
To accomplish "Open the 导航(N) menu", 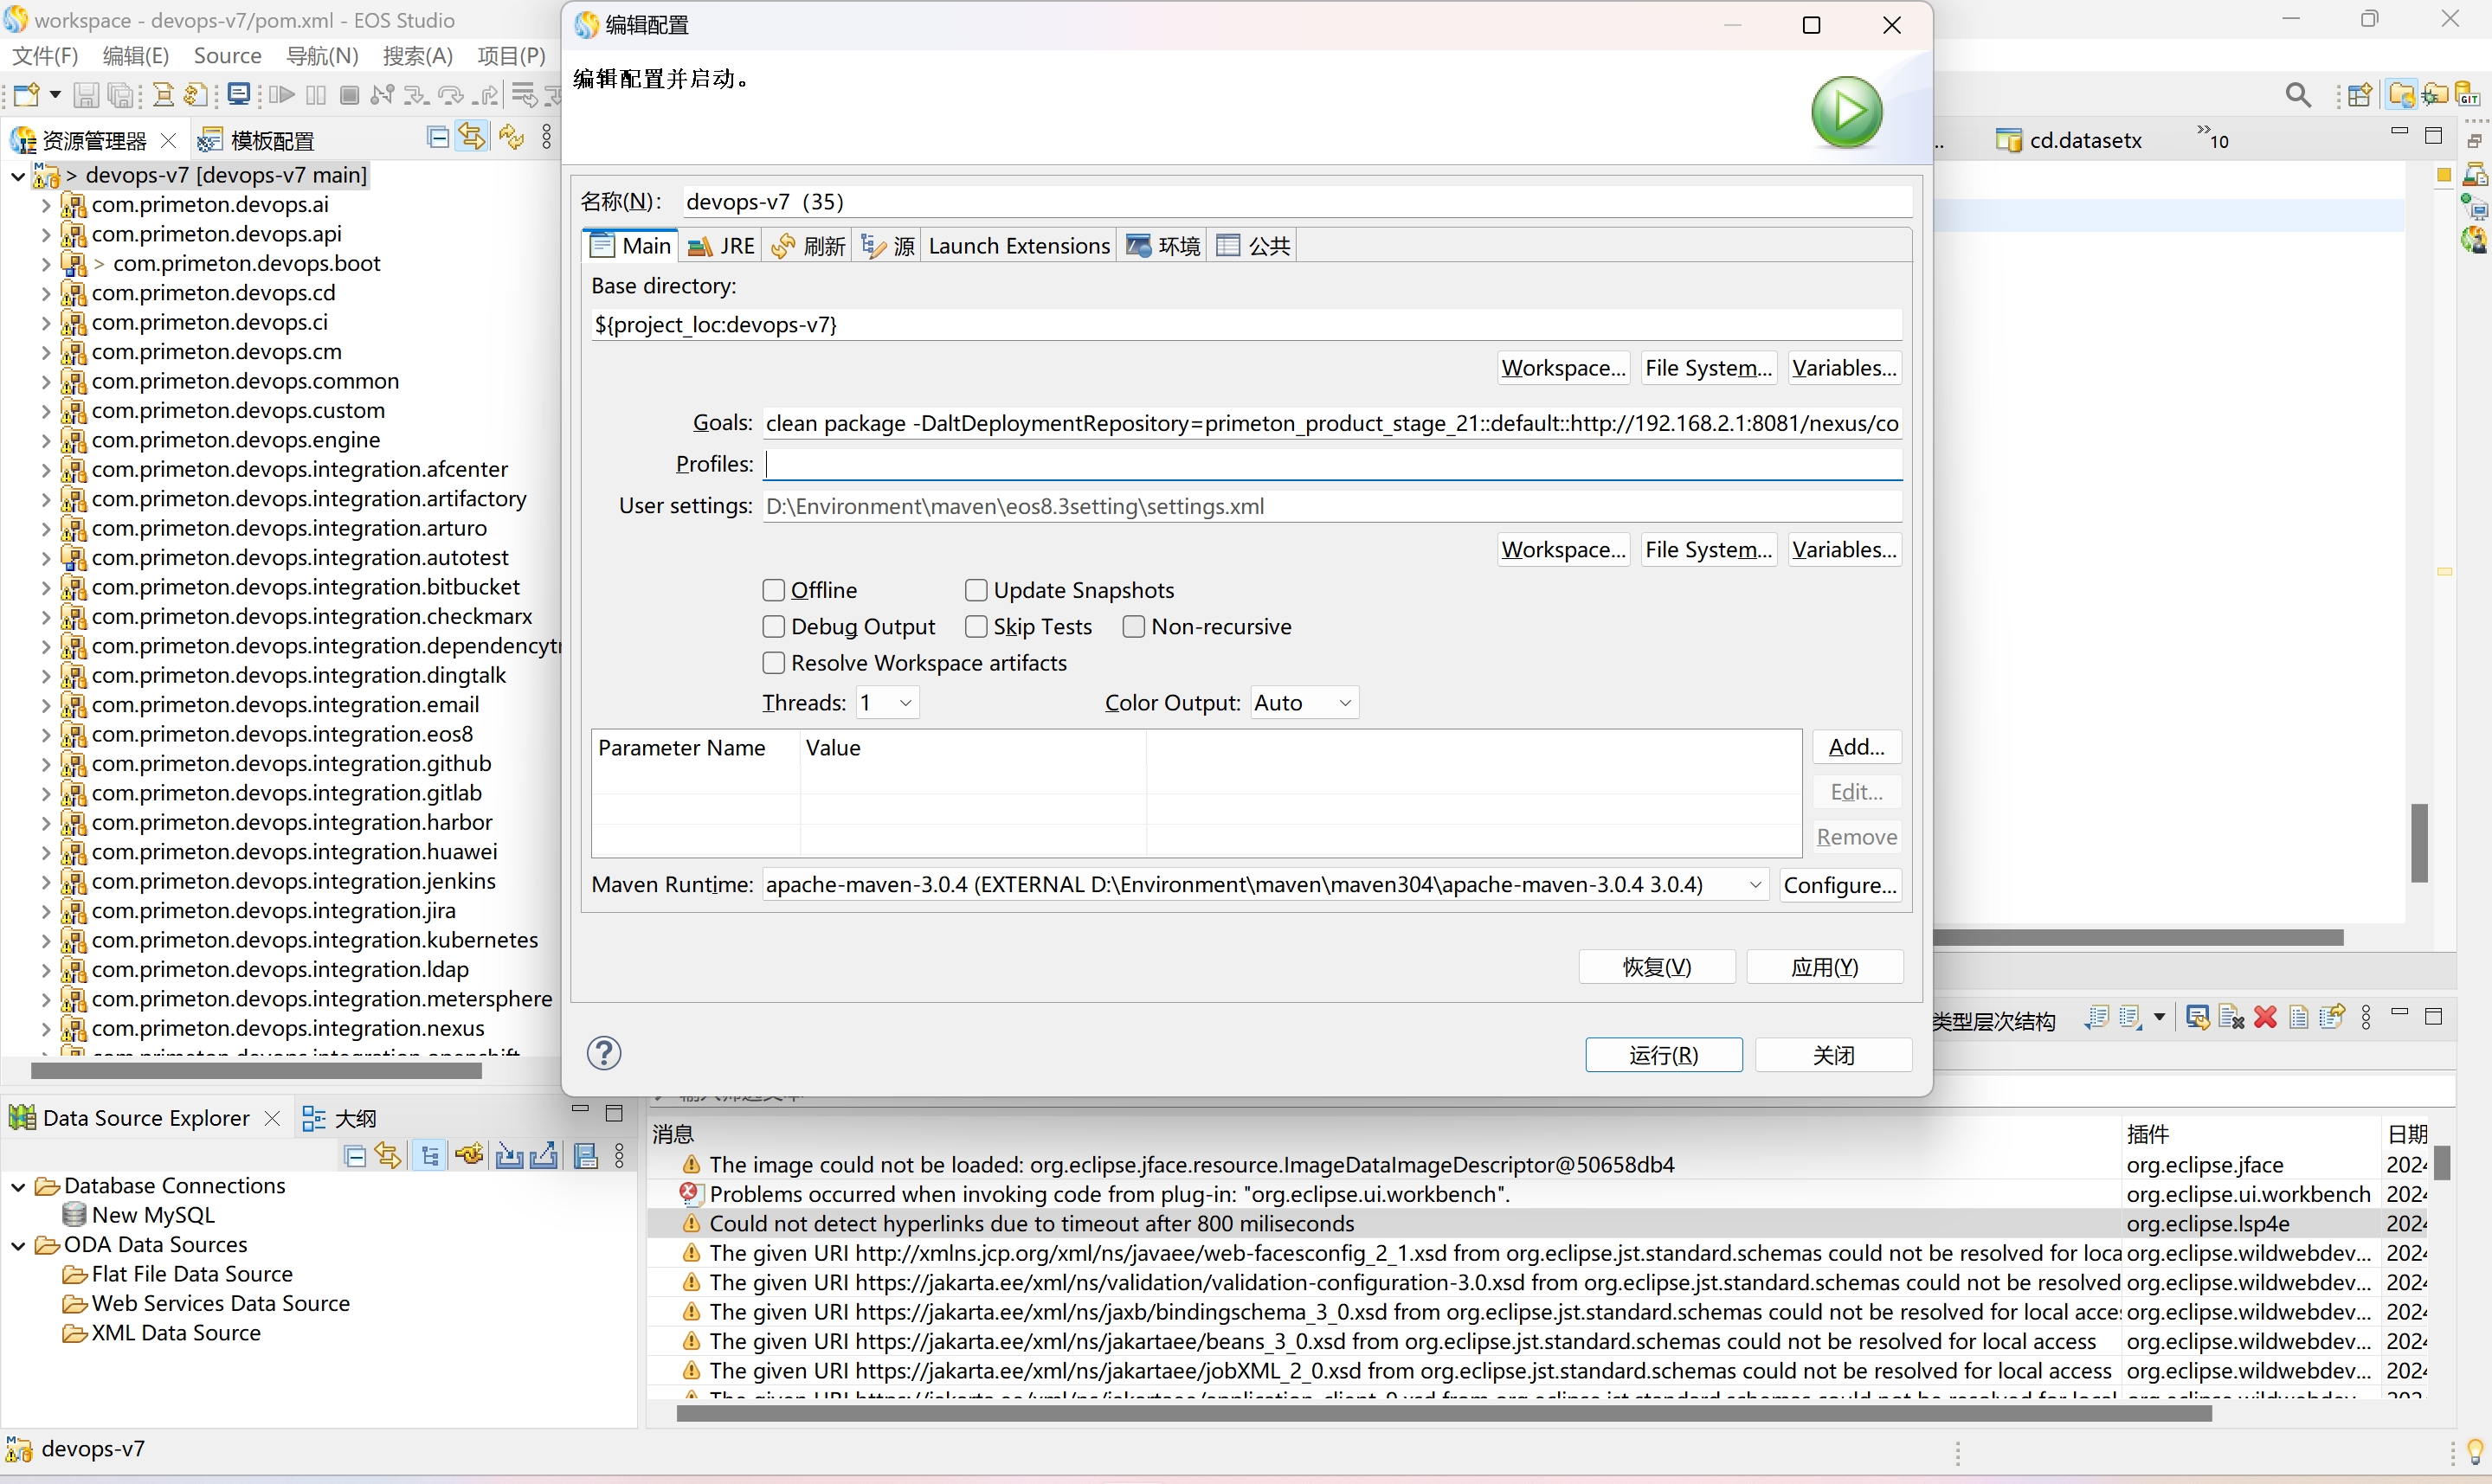I will click(320, 56).
